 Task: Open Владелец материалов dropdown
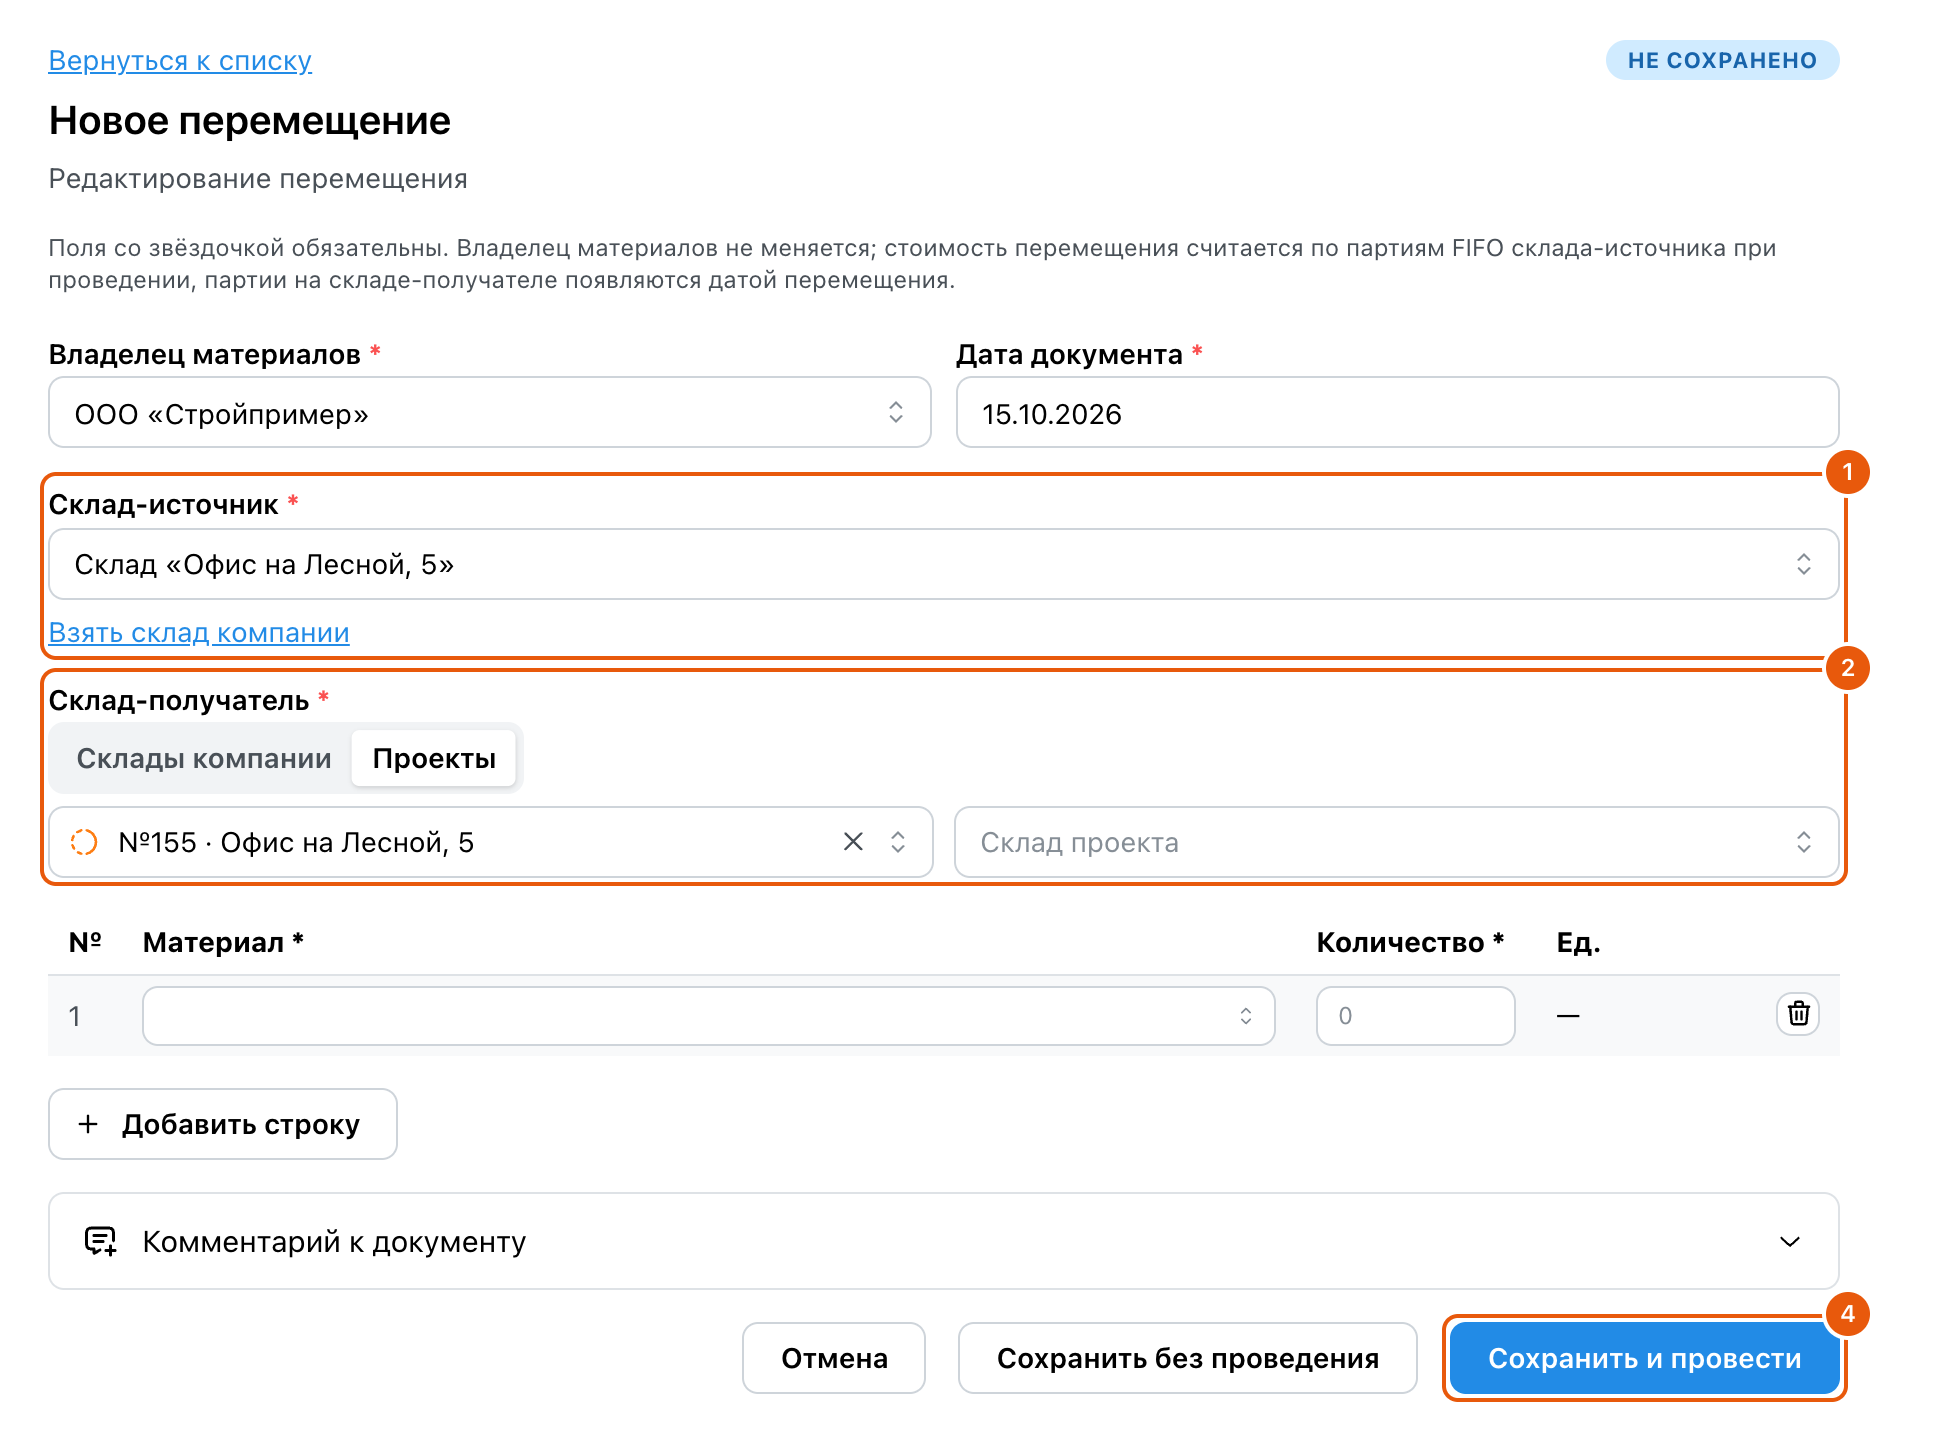[x=490, y=412]
